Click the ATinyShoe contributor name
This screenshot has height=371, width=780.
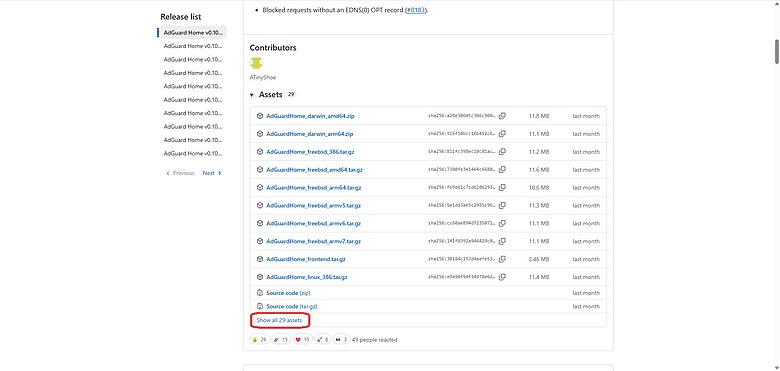coord(263,78)
